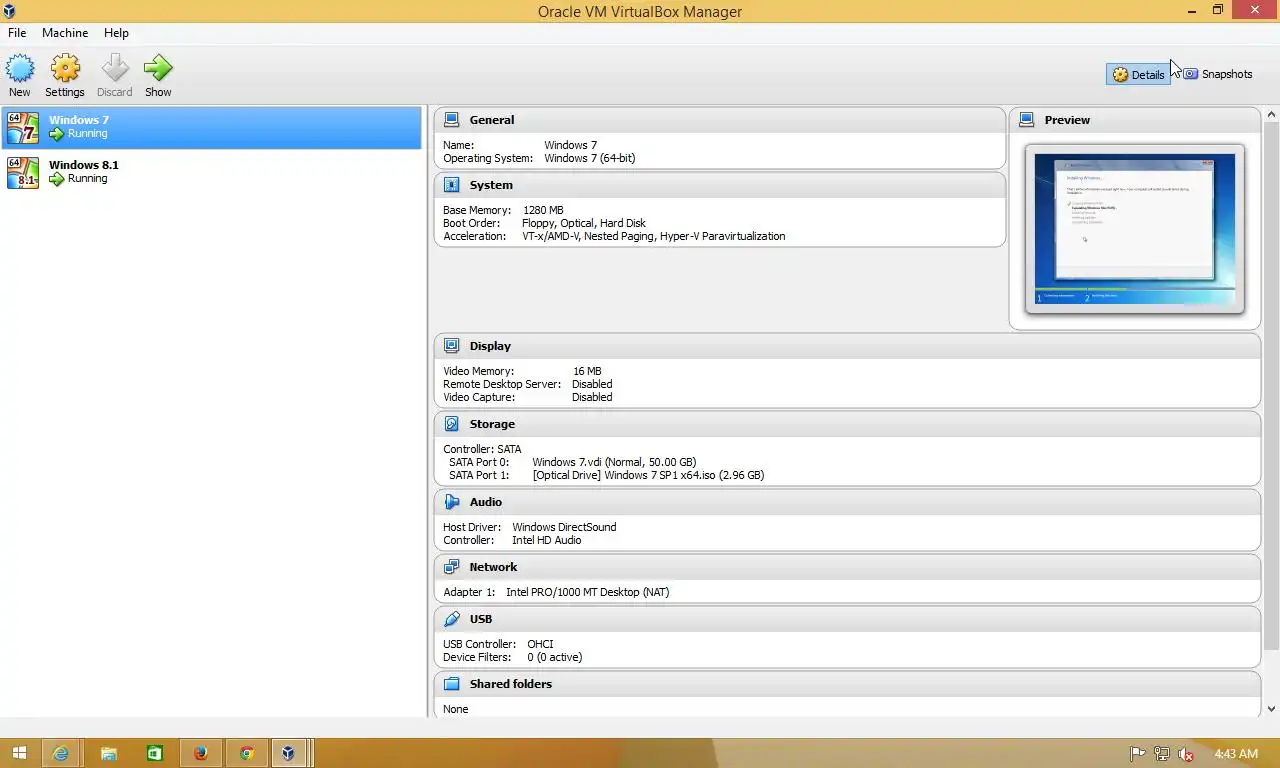Select the Windows 8.1 virtual machine

211,172
